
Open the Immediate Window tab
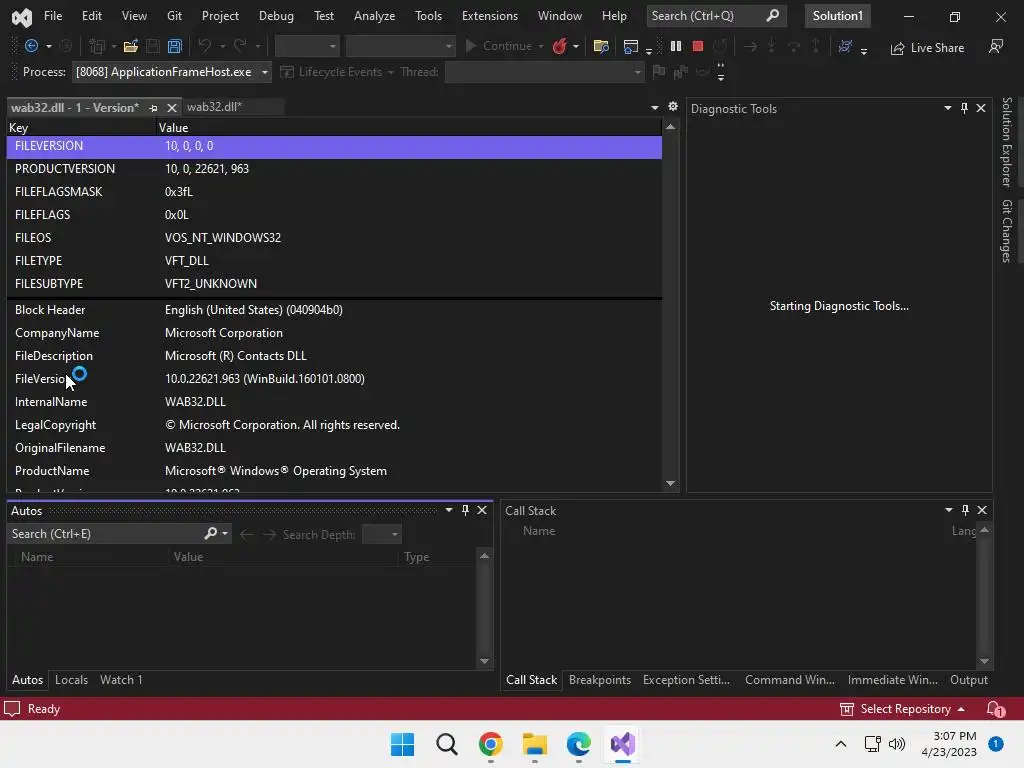point(892,680)
